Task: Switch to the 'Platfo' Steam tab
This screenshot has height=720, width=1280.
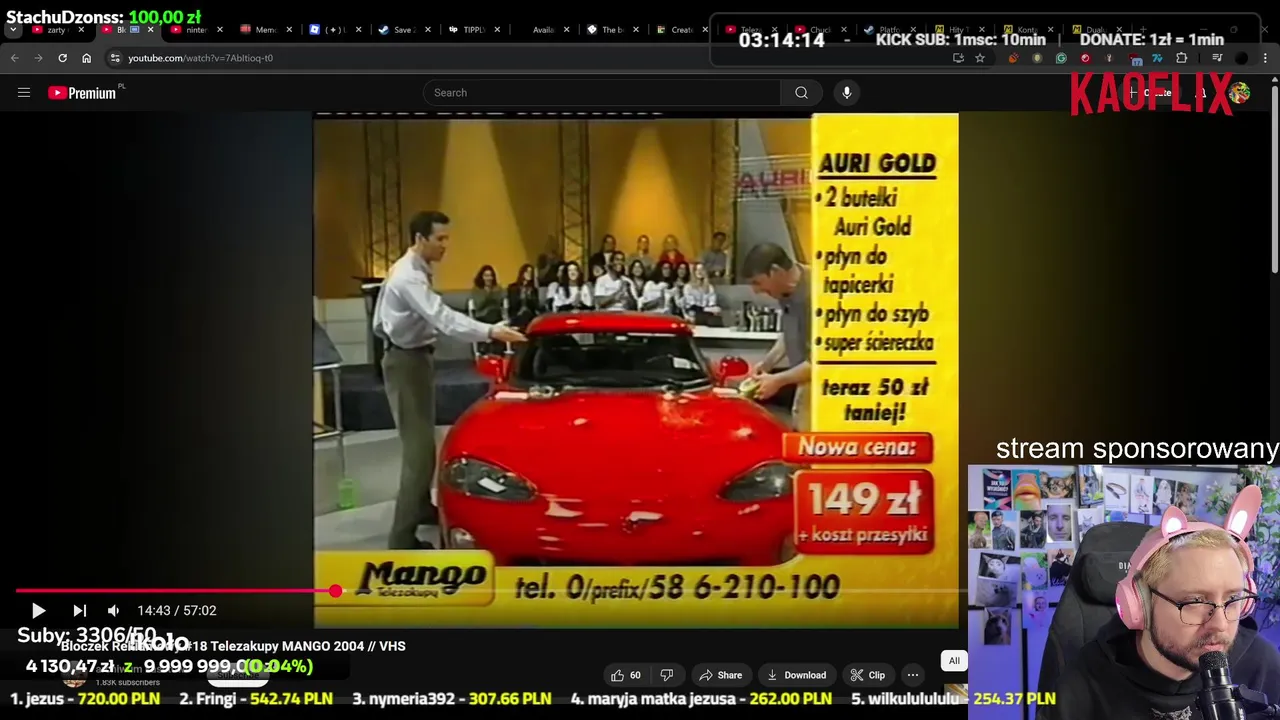Action: click(890, 30)
